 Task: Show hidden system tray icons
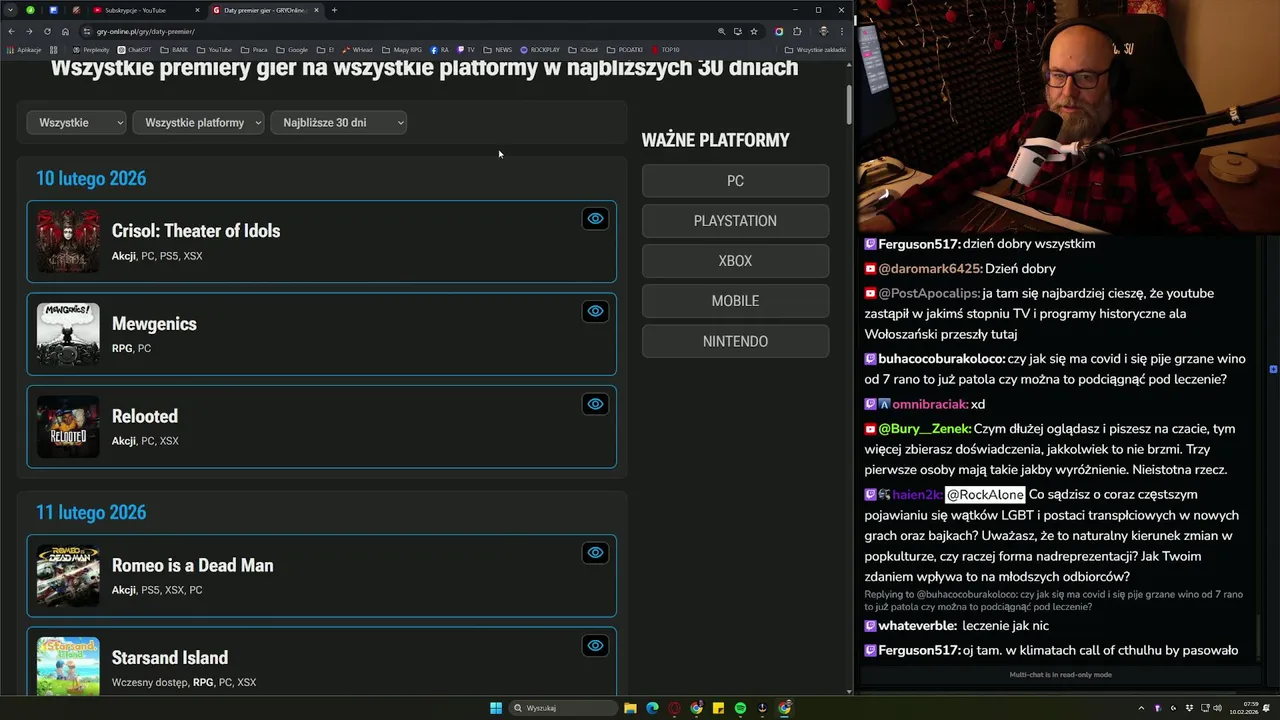pyautogui.click(x=1141, y=708)
